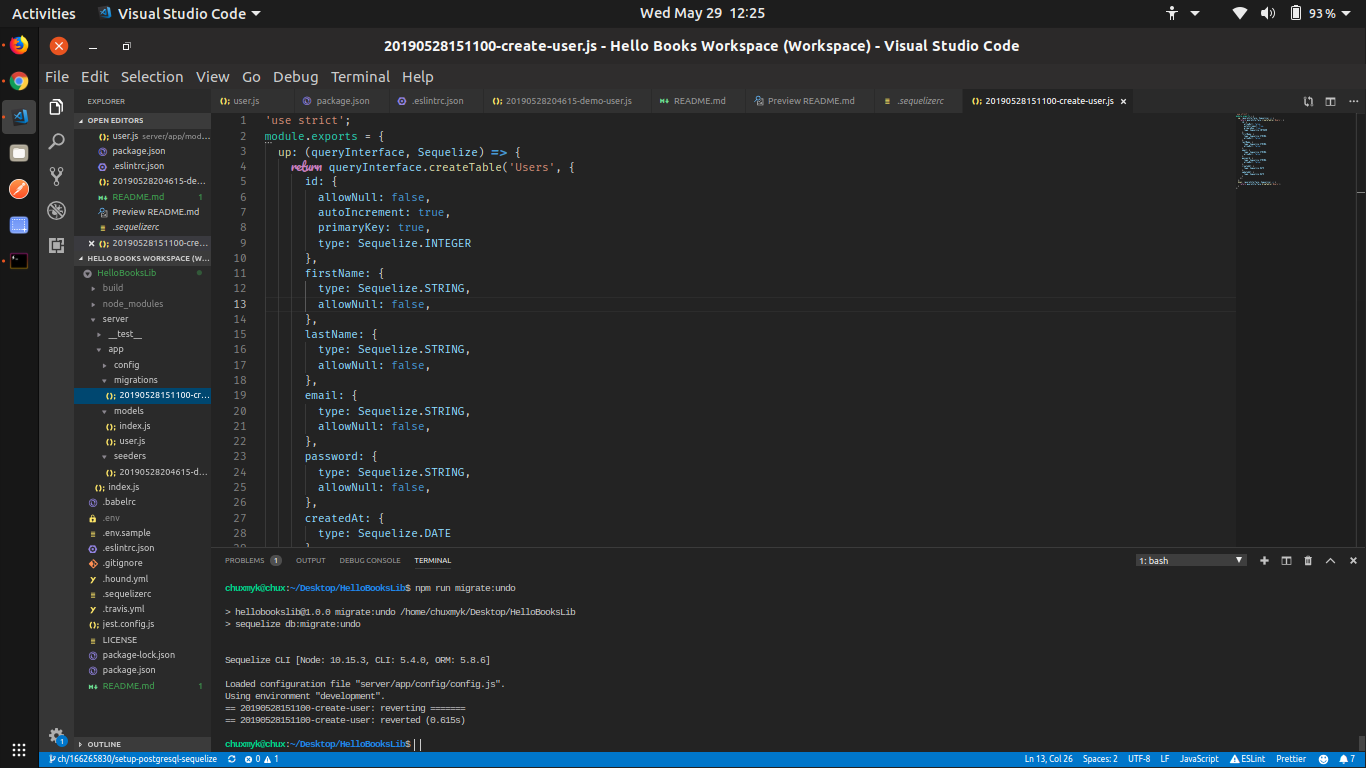Open the Source Control view
The width and height of the screenshot is (1366, 768).
point(56,176)
